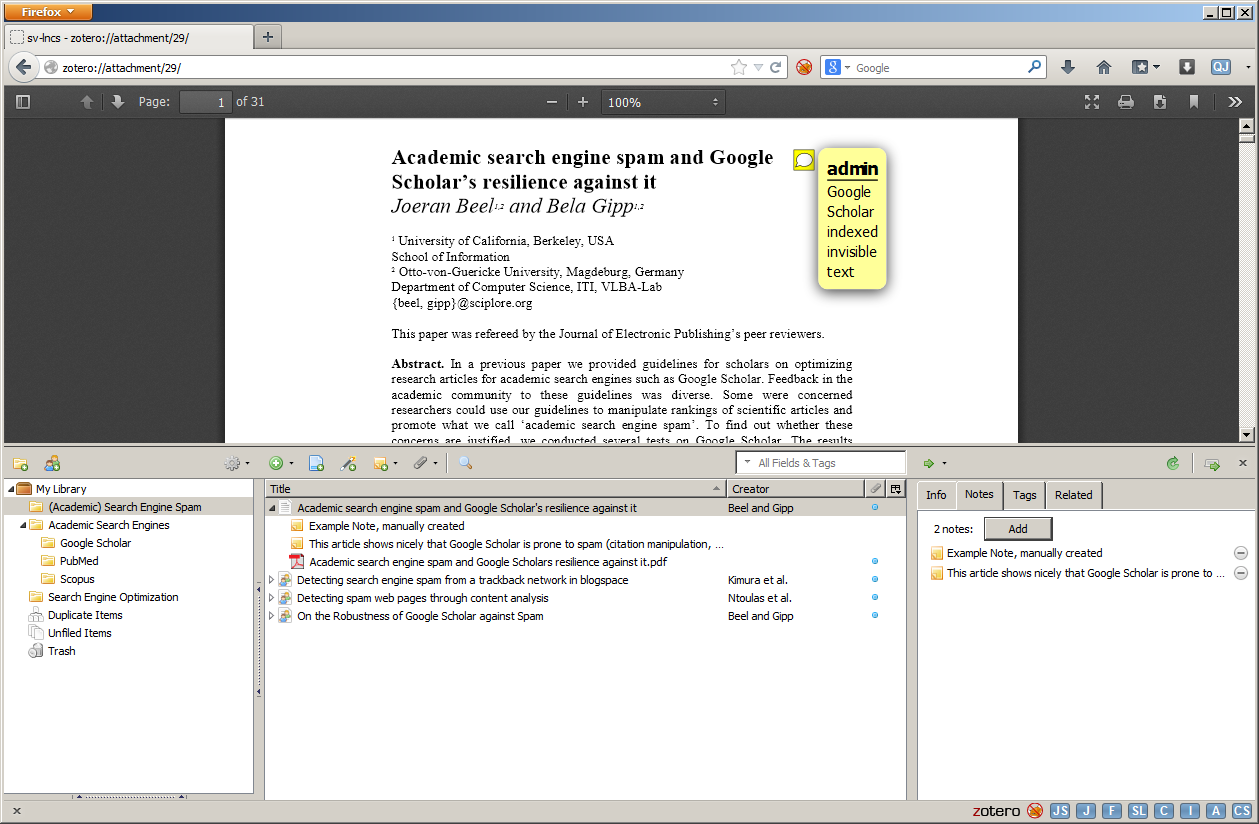
Task: Reload the current page
Action: 775,67
